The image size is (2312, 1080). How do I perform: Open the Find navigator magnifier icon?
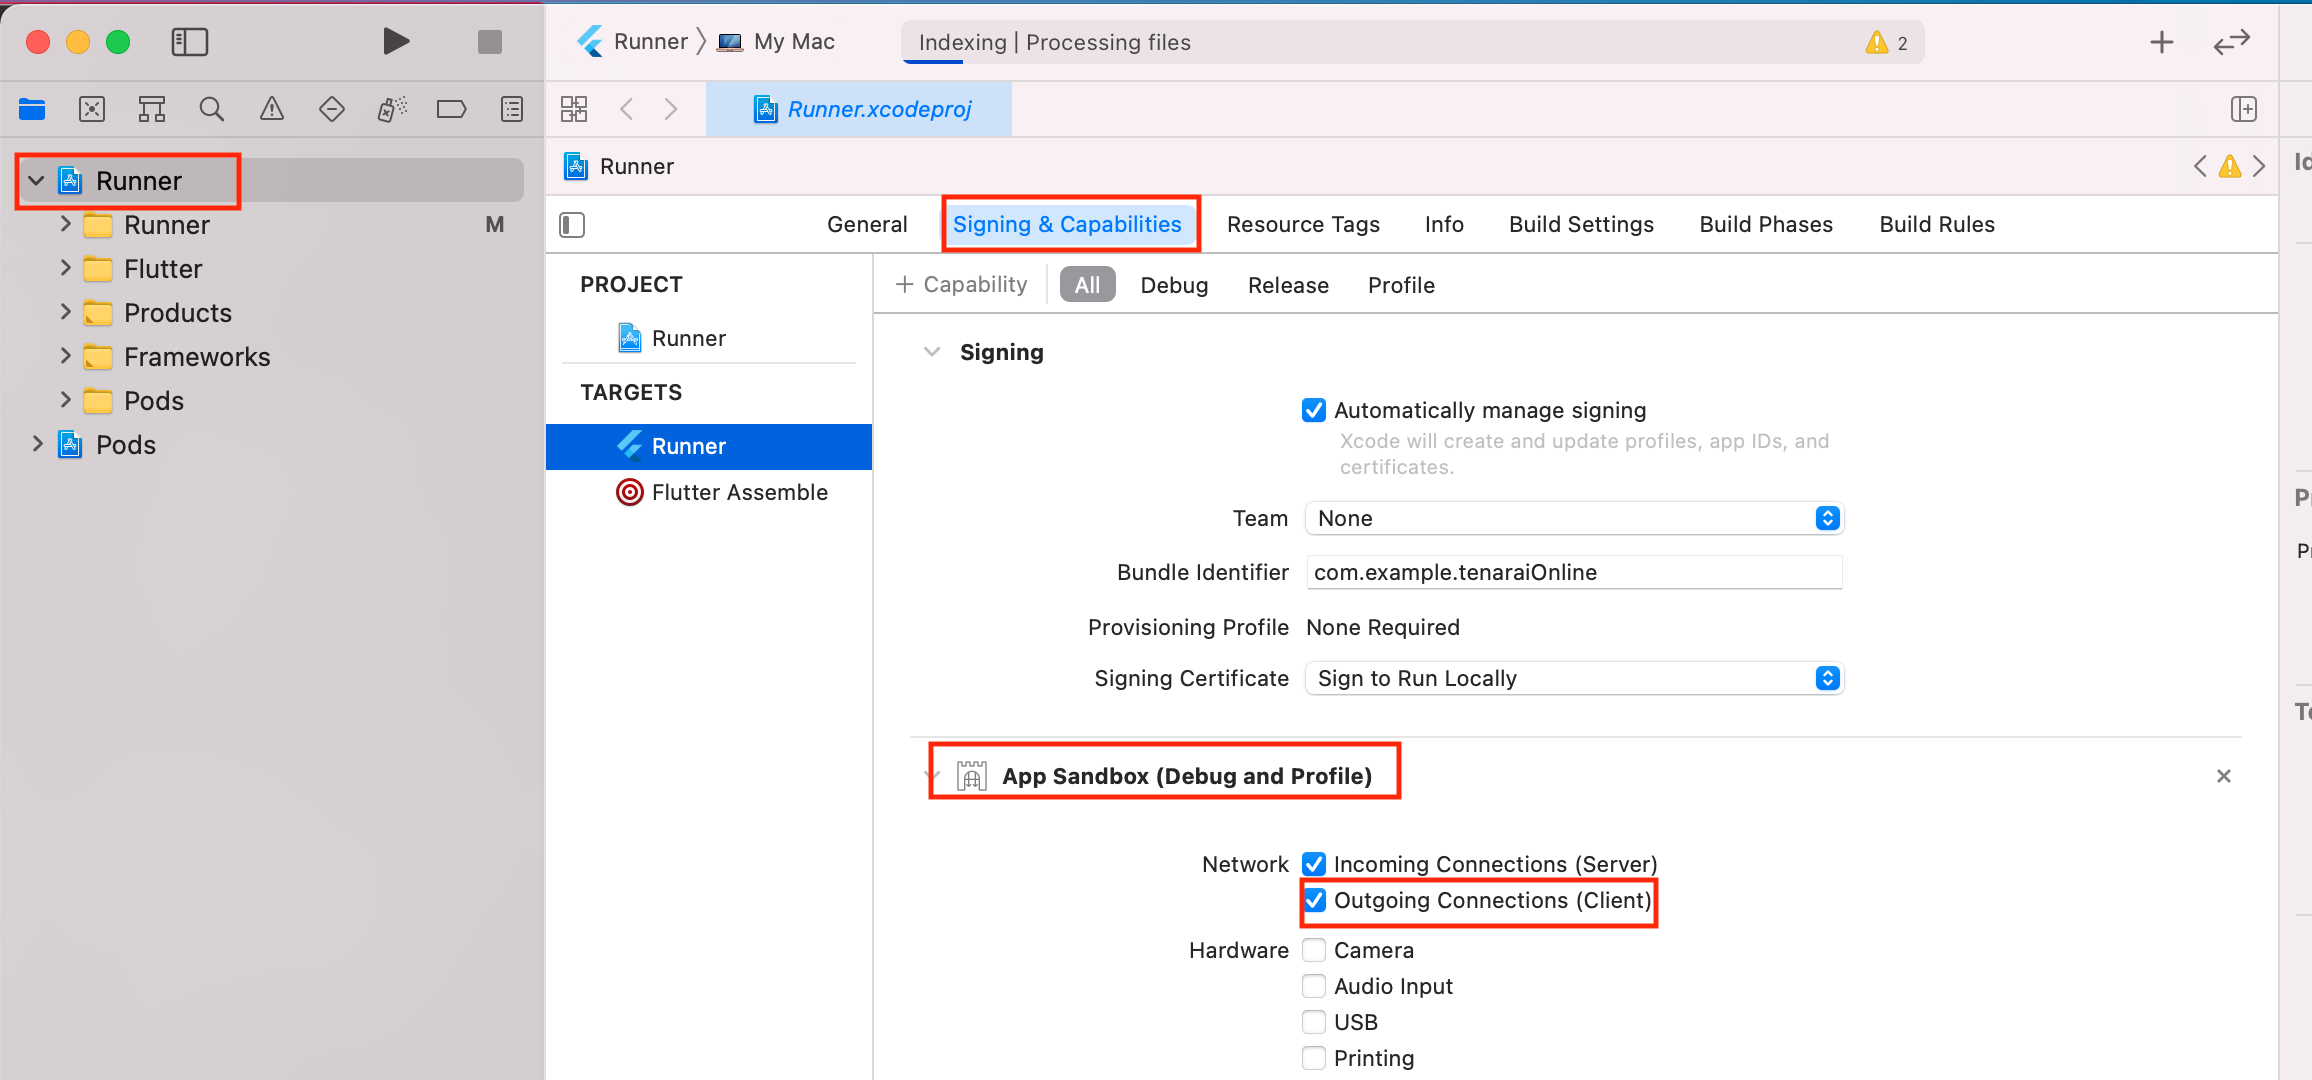(x=211, y=109)
